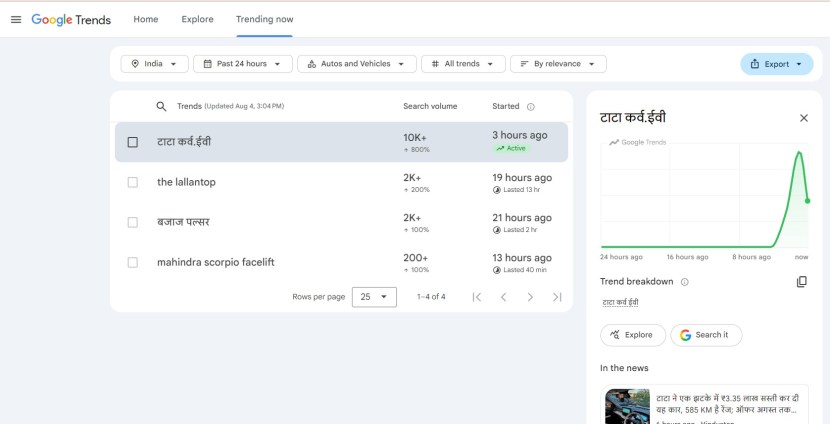Select the Trending now tab
The width and height of the screenshot is (830, 424).
(265, 19)
